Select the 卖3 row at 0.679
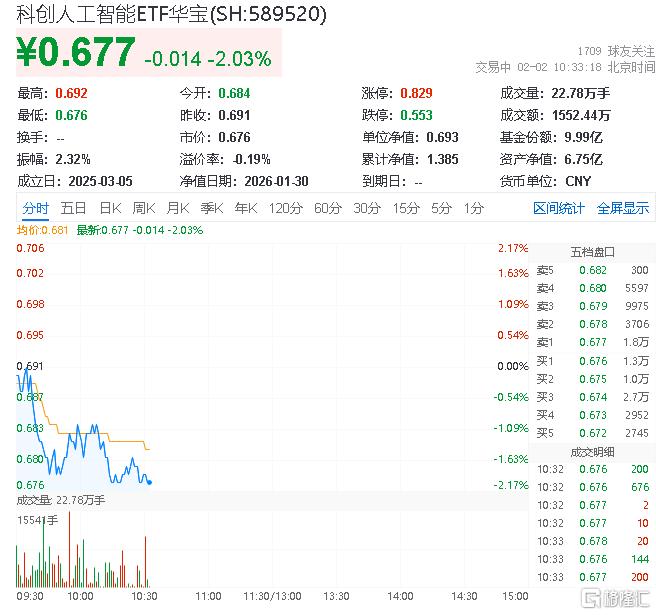 click(x=592, y=306)
